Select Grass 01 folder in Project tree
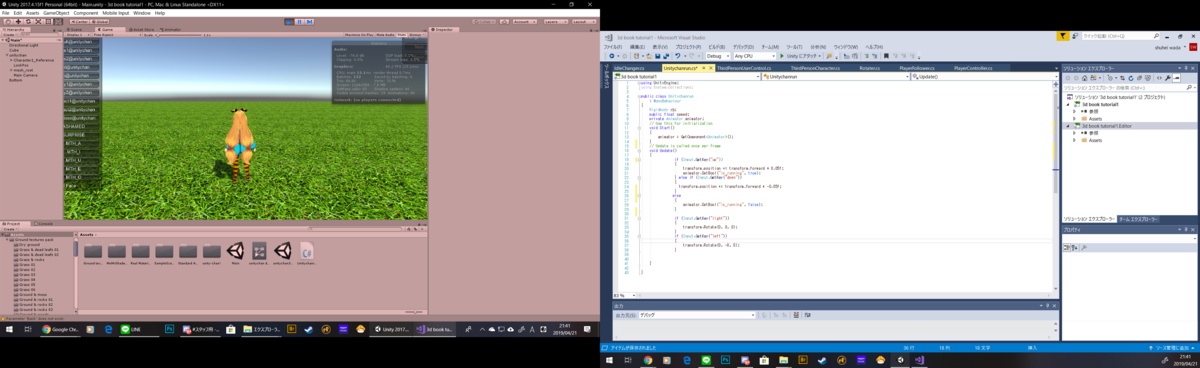1200x368 pixels. [24, 264]
